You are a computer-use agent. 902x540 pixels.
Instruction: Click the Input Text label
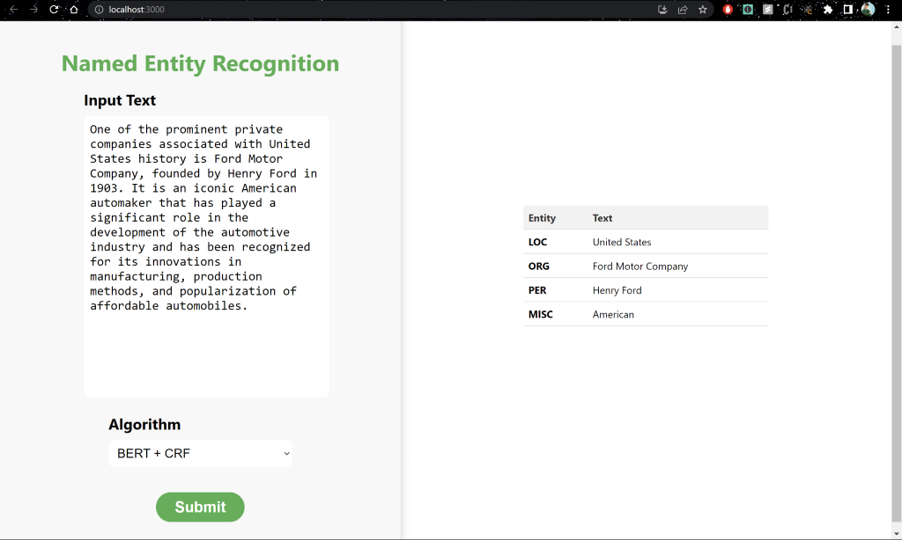point(120,101)
